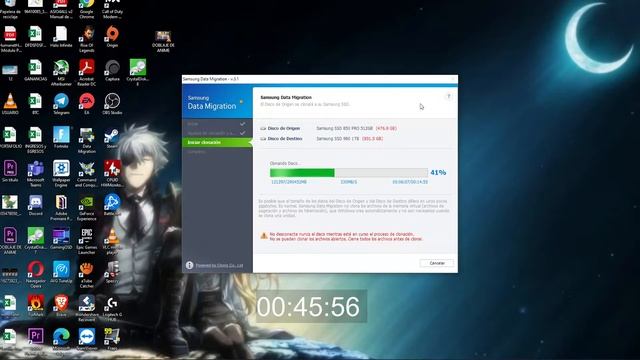Image resolution: width=640 pixels, height=360 pixels.
Task: Launch Steam from the desktop
Action: click(111, 138)
